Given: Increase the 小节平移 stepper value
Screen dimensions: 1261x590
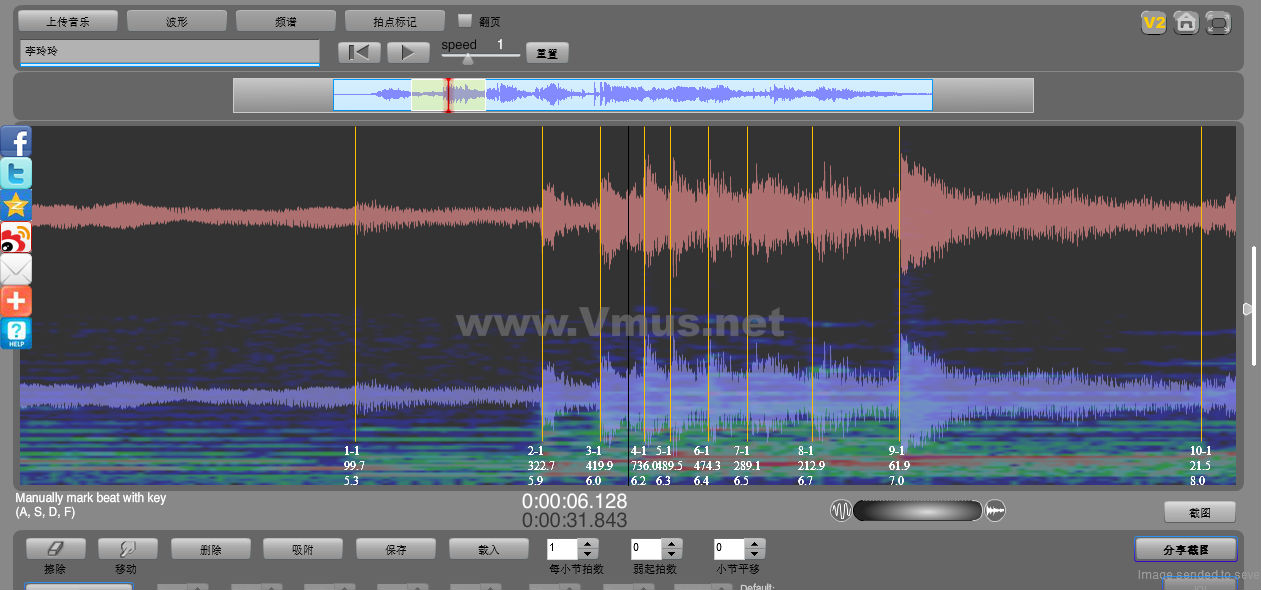Looking at the screenshot, I should point(756,544).
